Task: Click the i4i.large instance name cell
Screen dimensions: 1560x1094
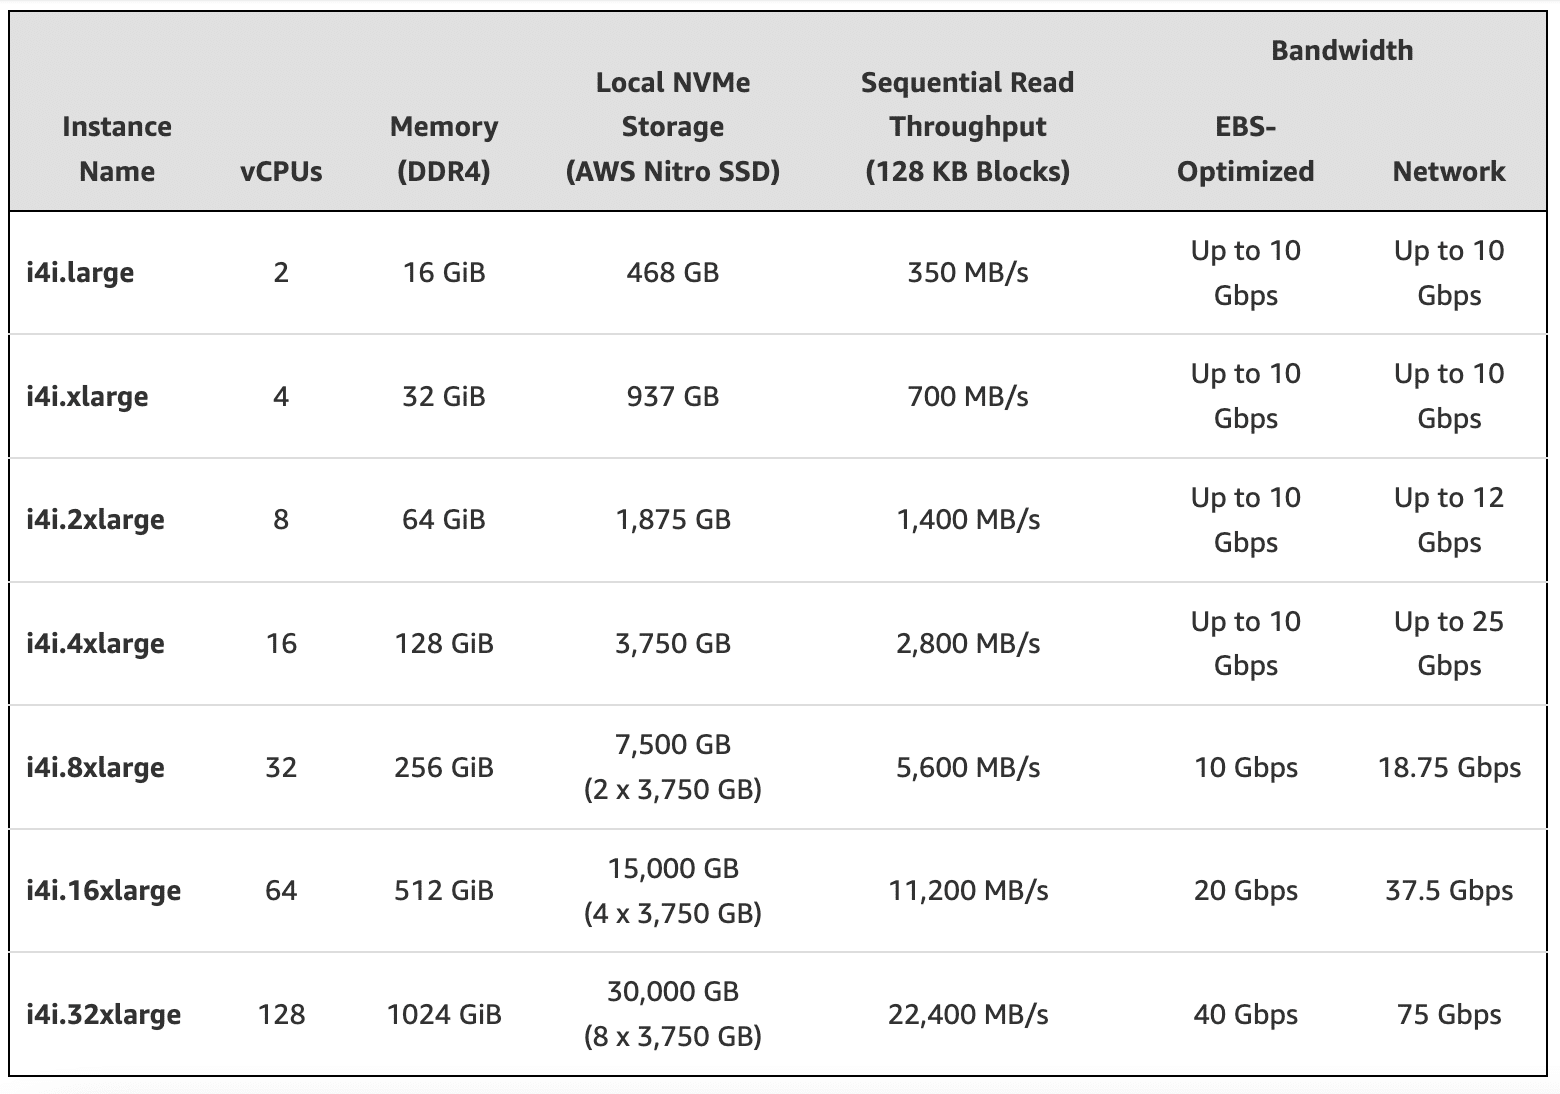Action: click(80, 272)
